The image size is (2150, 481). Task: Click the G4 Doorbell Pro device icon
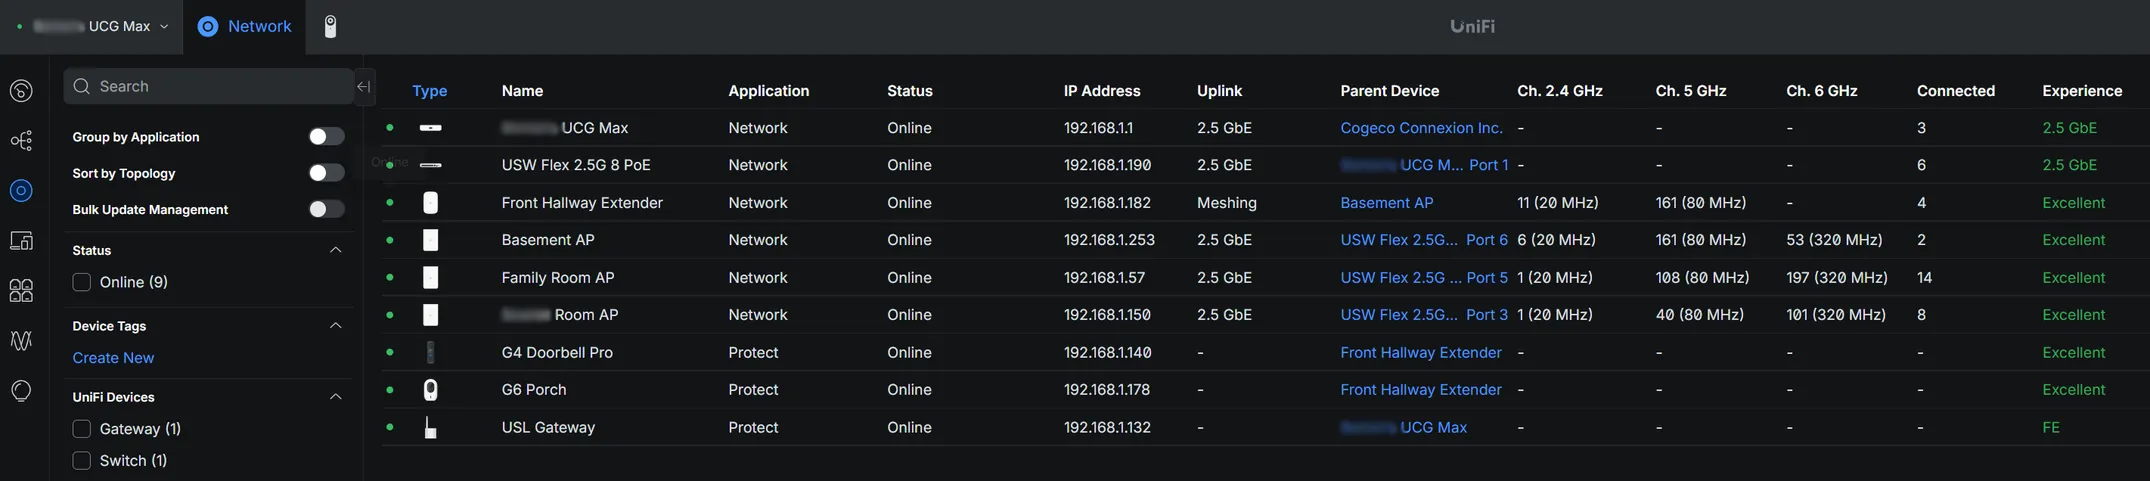(x=430, y=352)
